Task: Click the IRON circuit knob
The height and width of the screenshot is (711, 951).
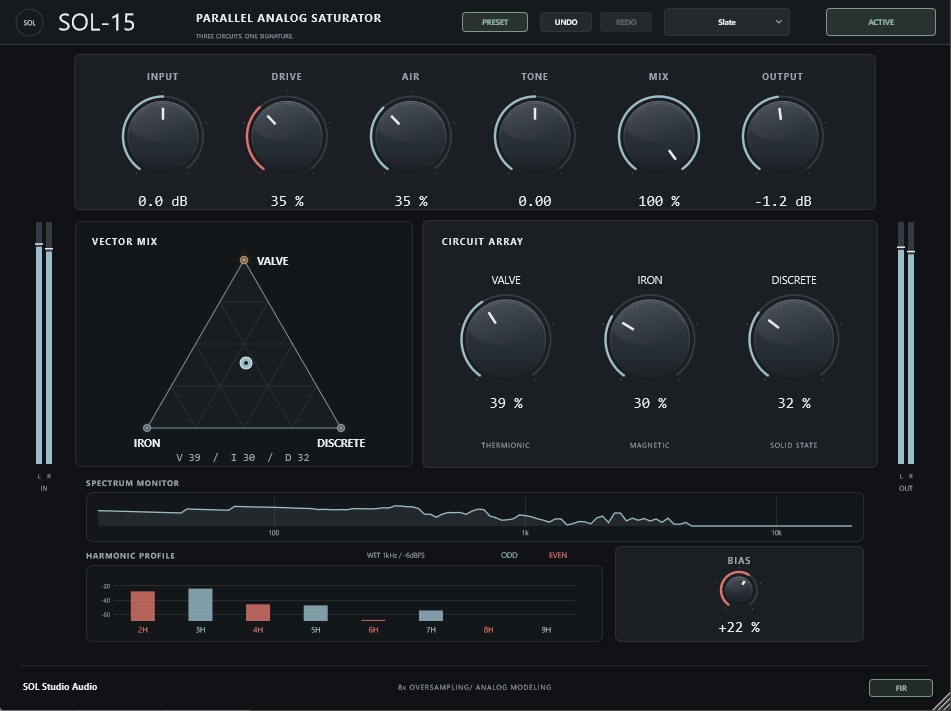Action: (x=650, y=339)
